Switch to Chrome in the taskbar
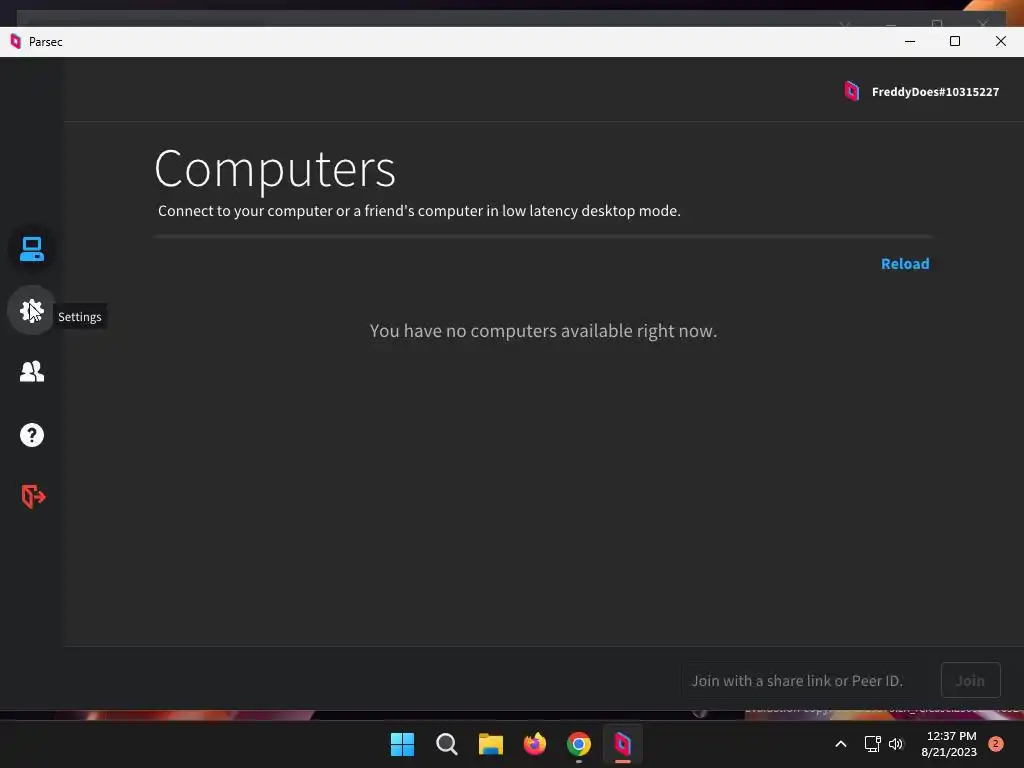Screen dimensions: 1024x768 (579, 744)
